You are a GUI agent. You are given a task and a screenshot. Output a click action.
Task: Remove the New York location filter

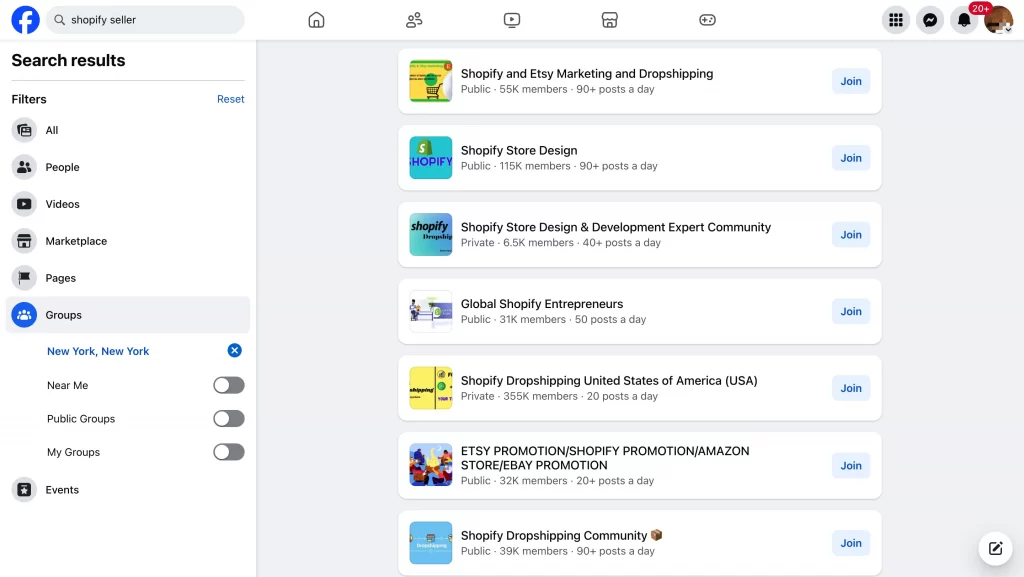pyautogui.click(x=234, y=351)
